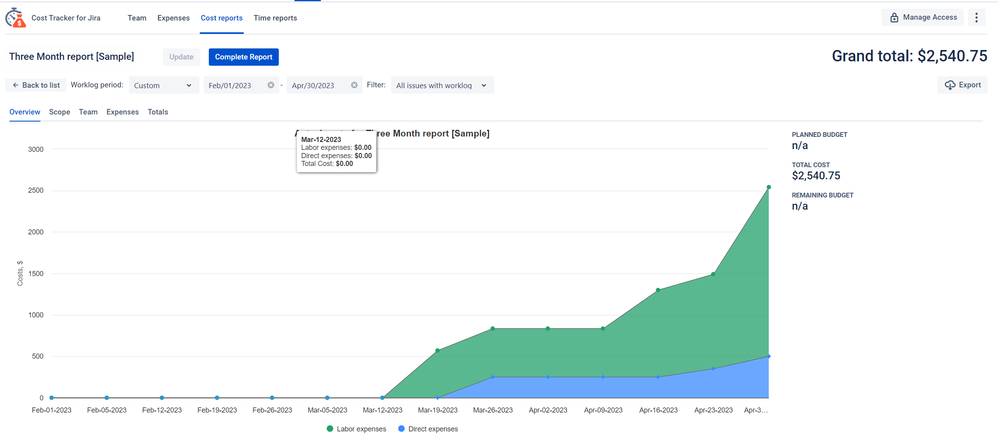Click the PLANNED BUDGET n/a value
The image size is (998, 435).
[799, 145]
